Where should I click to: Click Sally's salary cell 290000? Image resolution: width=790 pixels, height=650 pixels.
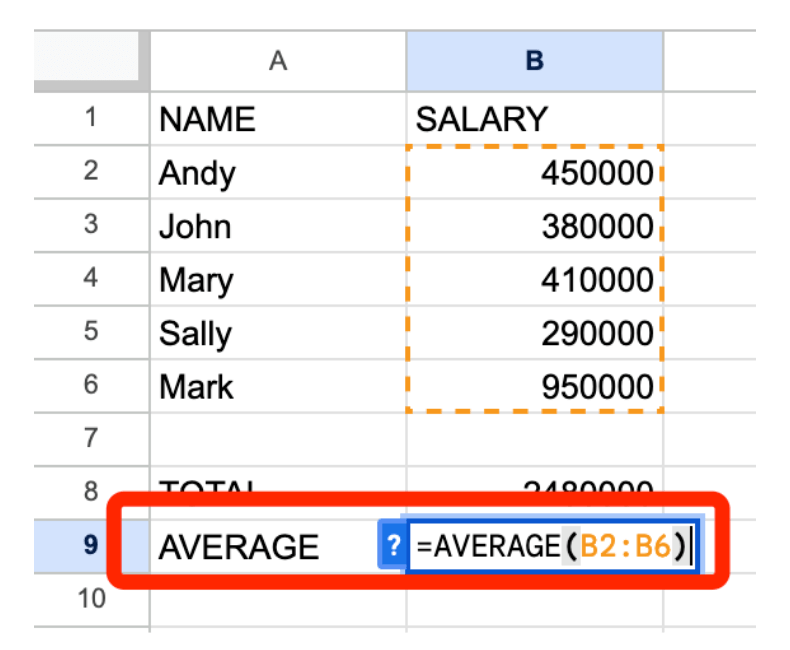click(534, 333)
